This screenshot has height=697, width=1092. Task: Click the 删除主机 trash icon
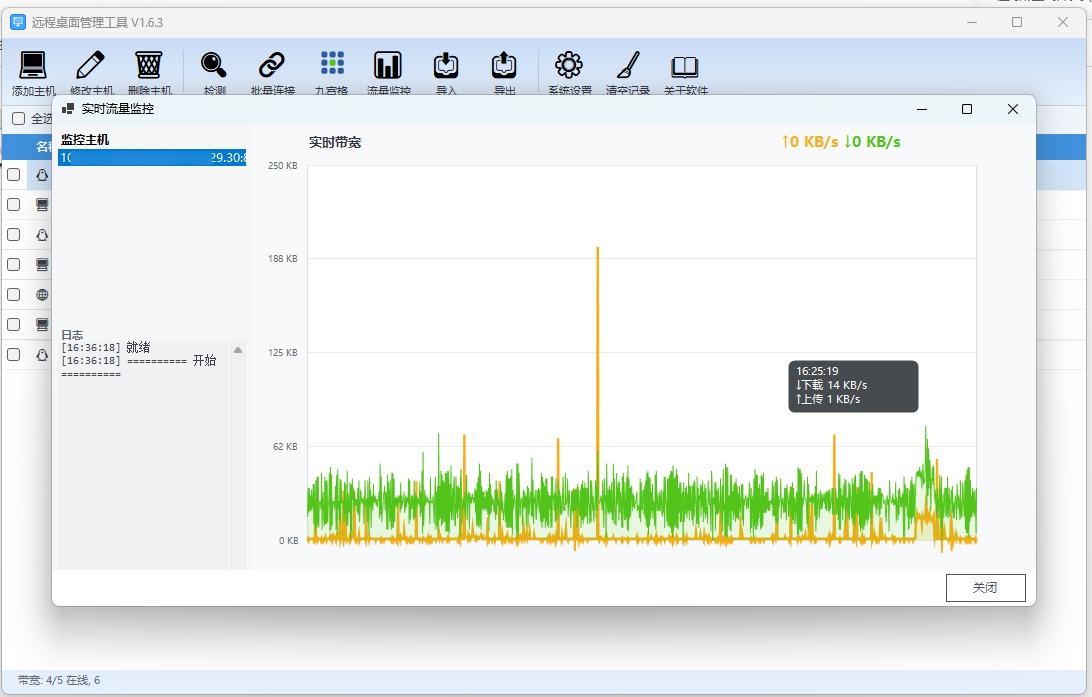click(x=148, y=65)
